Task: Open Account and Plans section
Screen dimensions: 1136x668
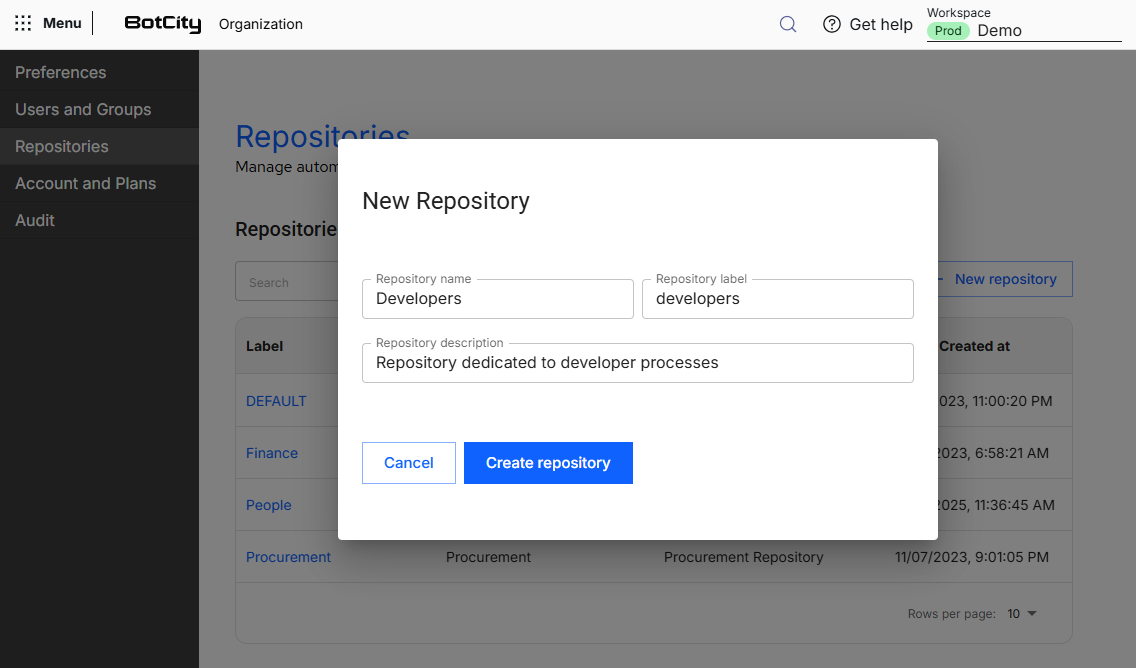Action: 99,183
